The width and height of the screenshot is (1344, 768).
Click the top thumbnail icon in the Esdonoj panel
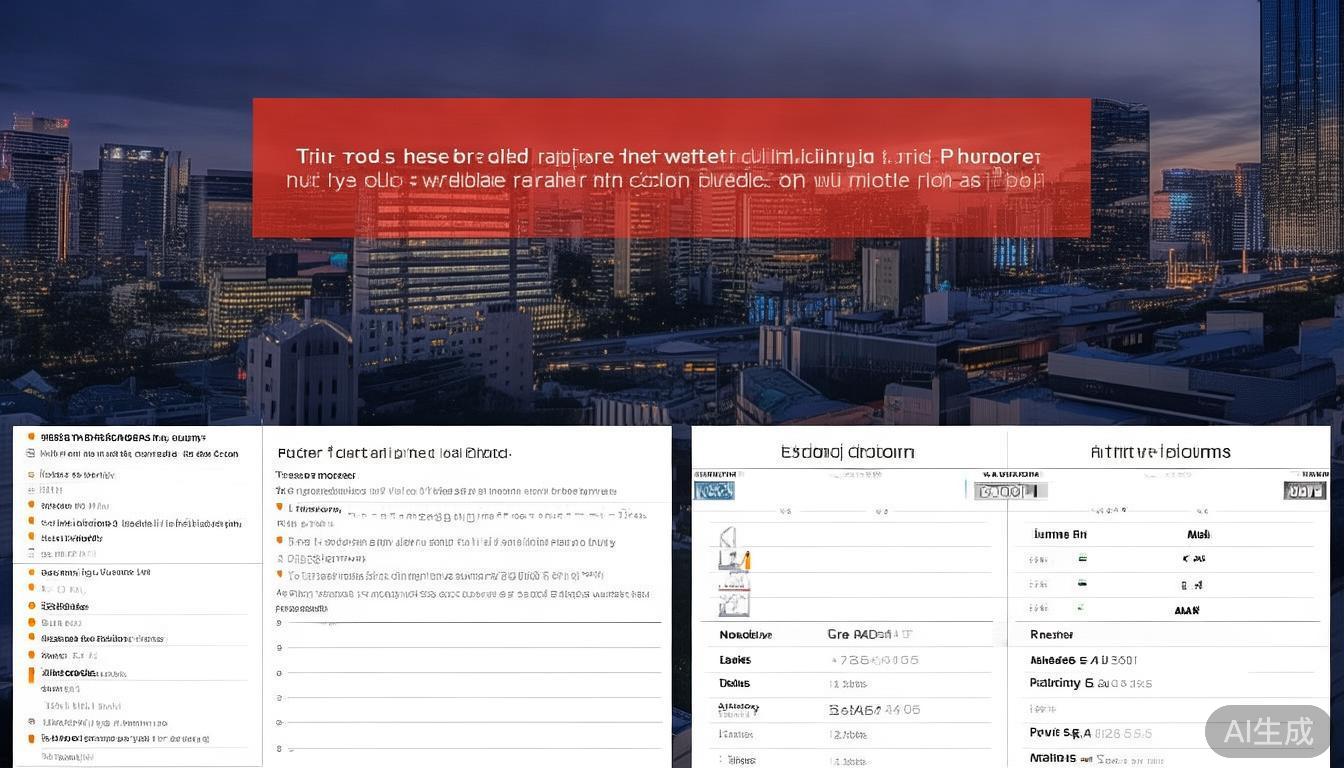(x=727, y=537)
